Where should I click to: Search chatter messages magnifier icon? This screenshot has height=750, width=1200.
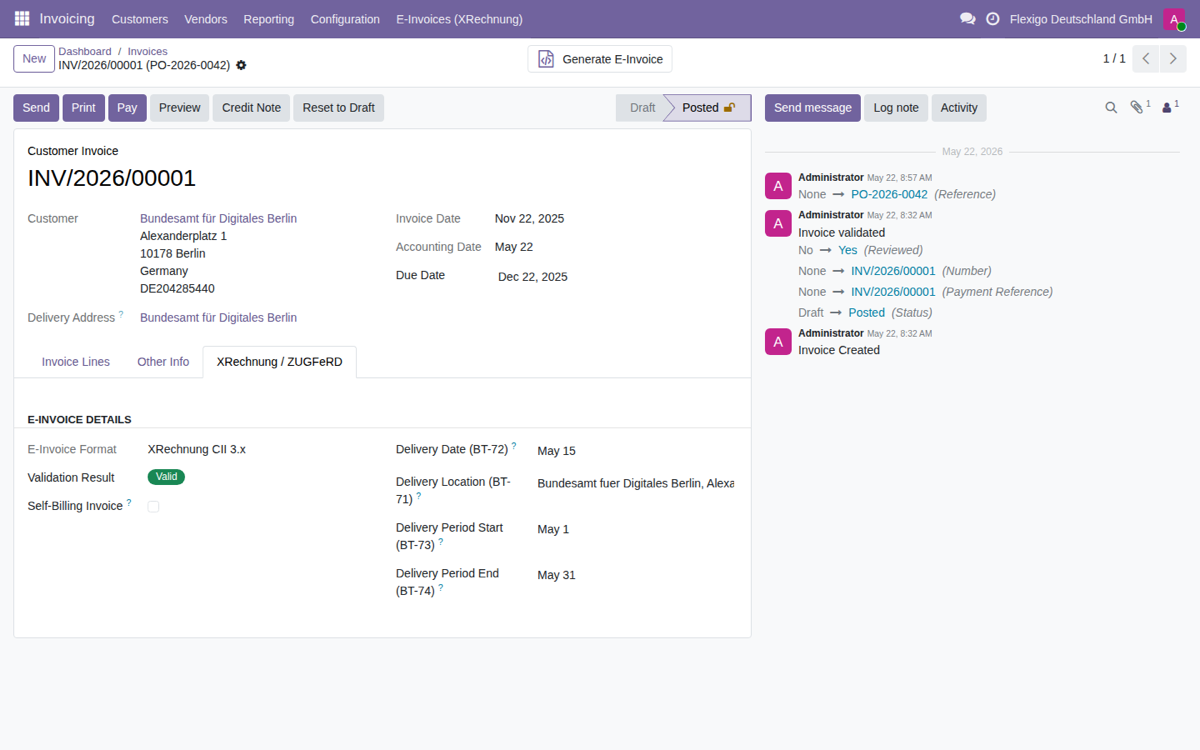(1111, 108)
